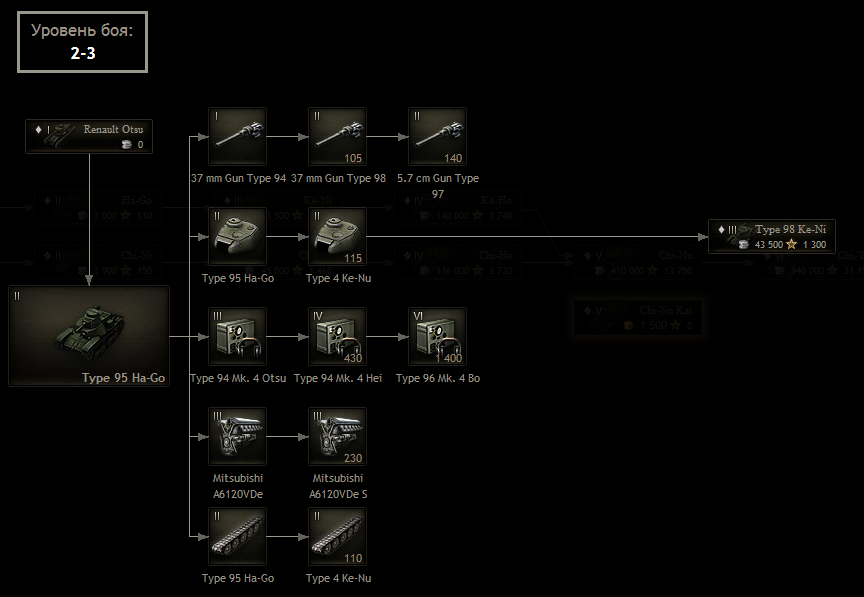Click the Mitsubishi A6120VDe engine icon

click(x=238, y=437)
